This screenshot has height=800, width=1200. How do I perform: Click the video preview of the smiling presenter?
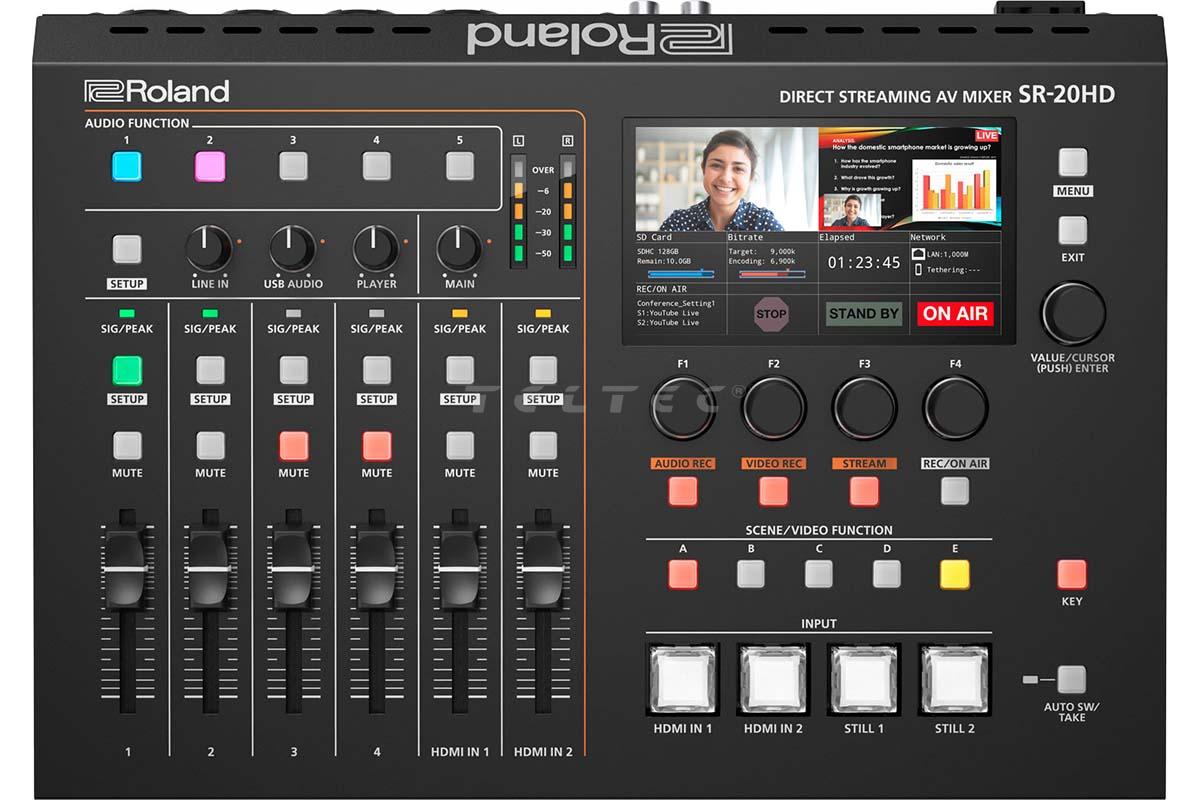[726, 179]
